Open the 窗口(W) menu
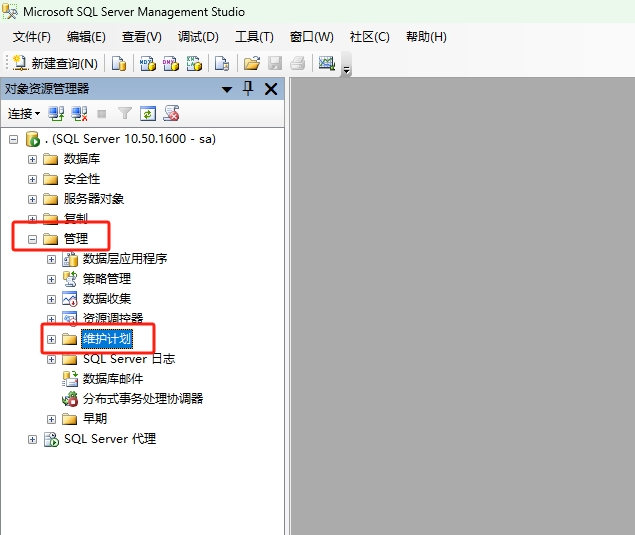The height and width of the screenshot is (535, 635). pos(311,37)
